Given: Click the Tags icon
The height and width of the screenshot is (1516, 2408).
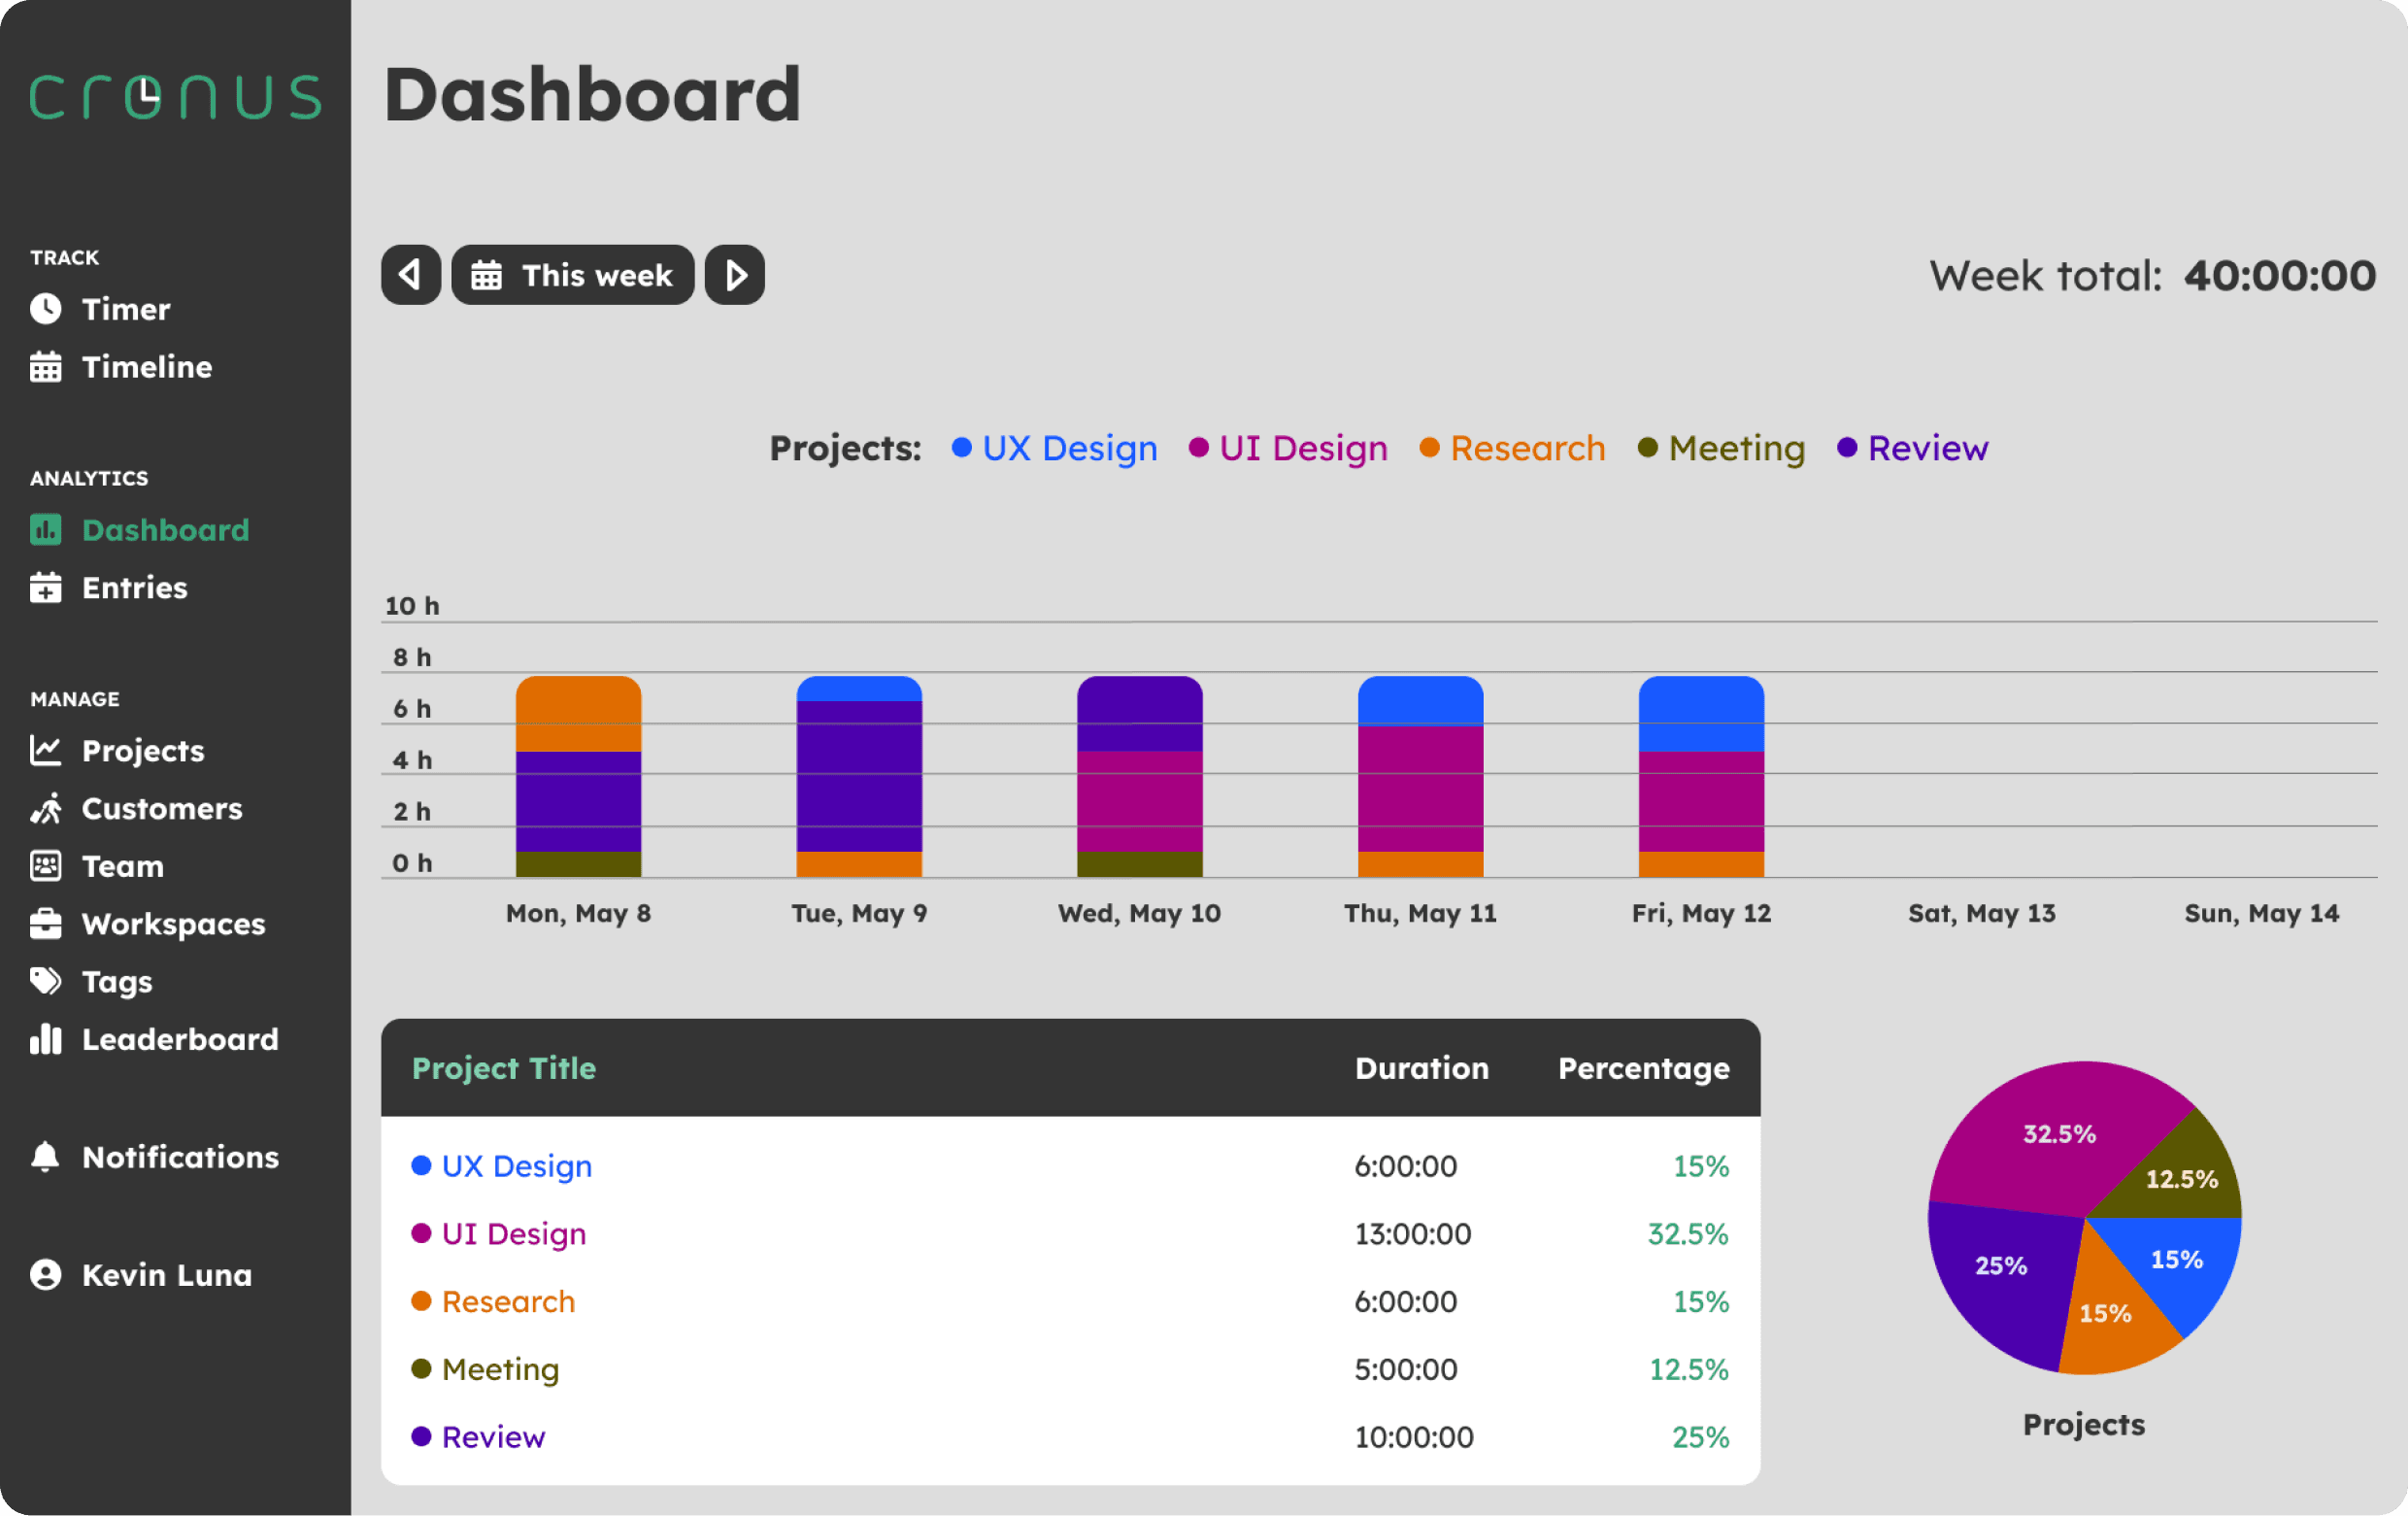Looking at the screenshot, I should [x=45, y=981].
